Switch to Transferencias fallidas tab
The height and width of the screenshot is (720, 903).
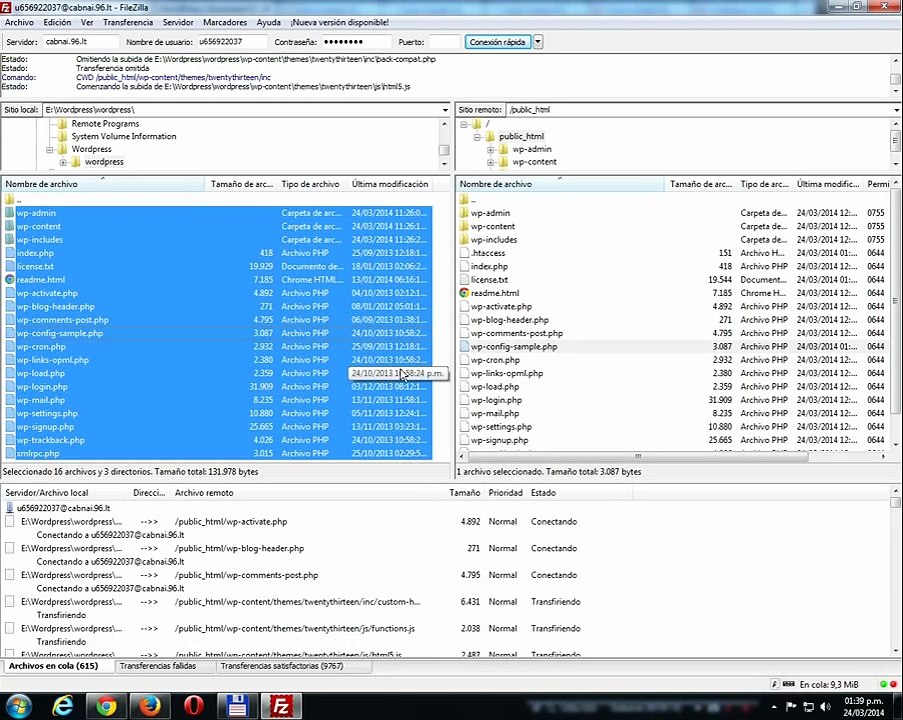coord(158,666)
